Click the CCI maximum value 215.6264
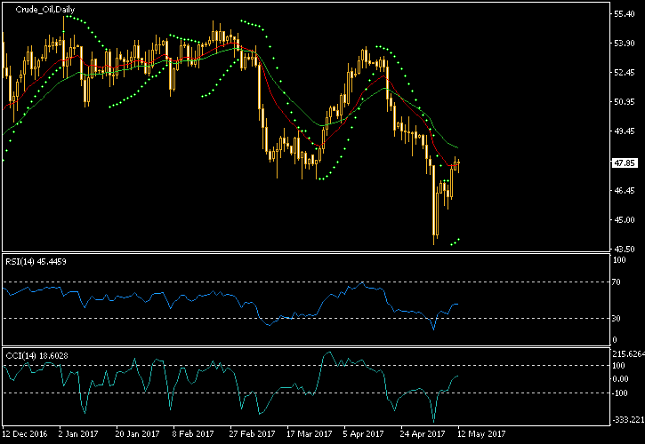The image size is (645, 444). pyautogui.click(x=629, y=354)
